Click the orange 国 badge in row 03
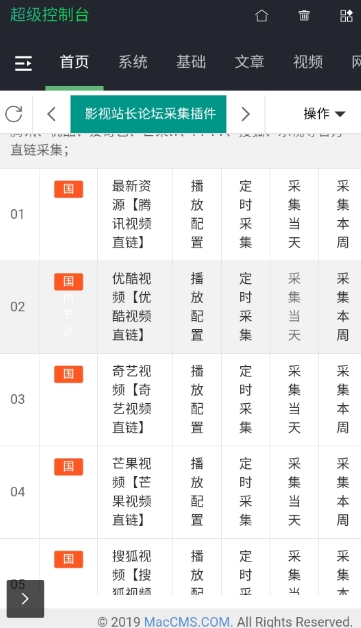 click(x=69, y=374)
